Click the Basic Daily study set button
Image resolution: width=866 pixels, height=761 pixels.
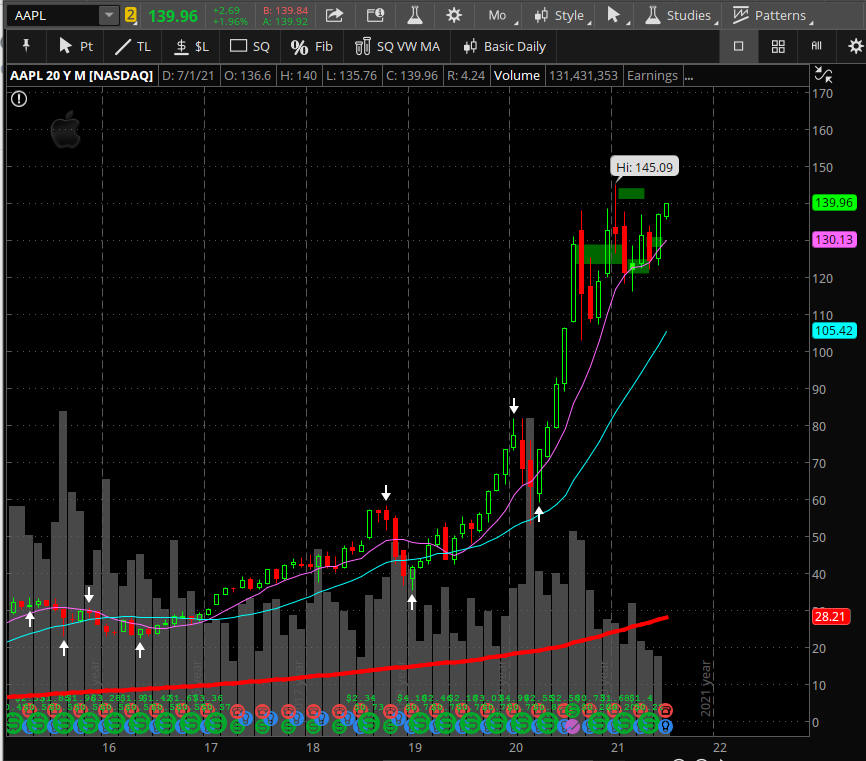click(504, 46)
